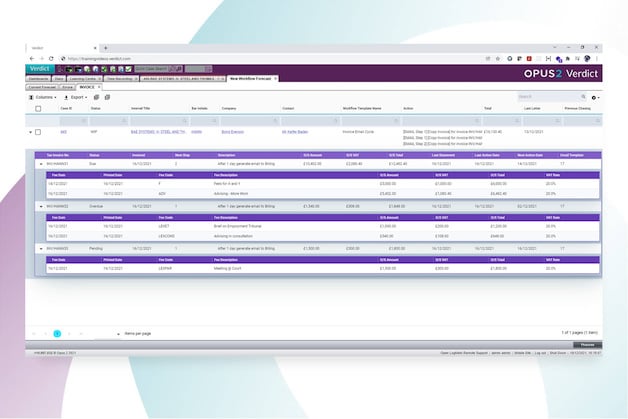The image size is (628, 419).
Task: Open Time Recording tab
Action: (119, 79)
